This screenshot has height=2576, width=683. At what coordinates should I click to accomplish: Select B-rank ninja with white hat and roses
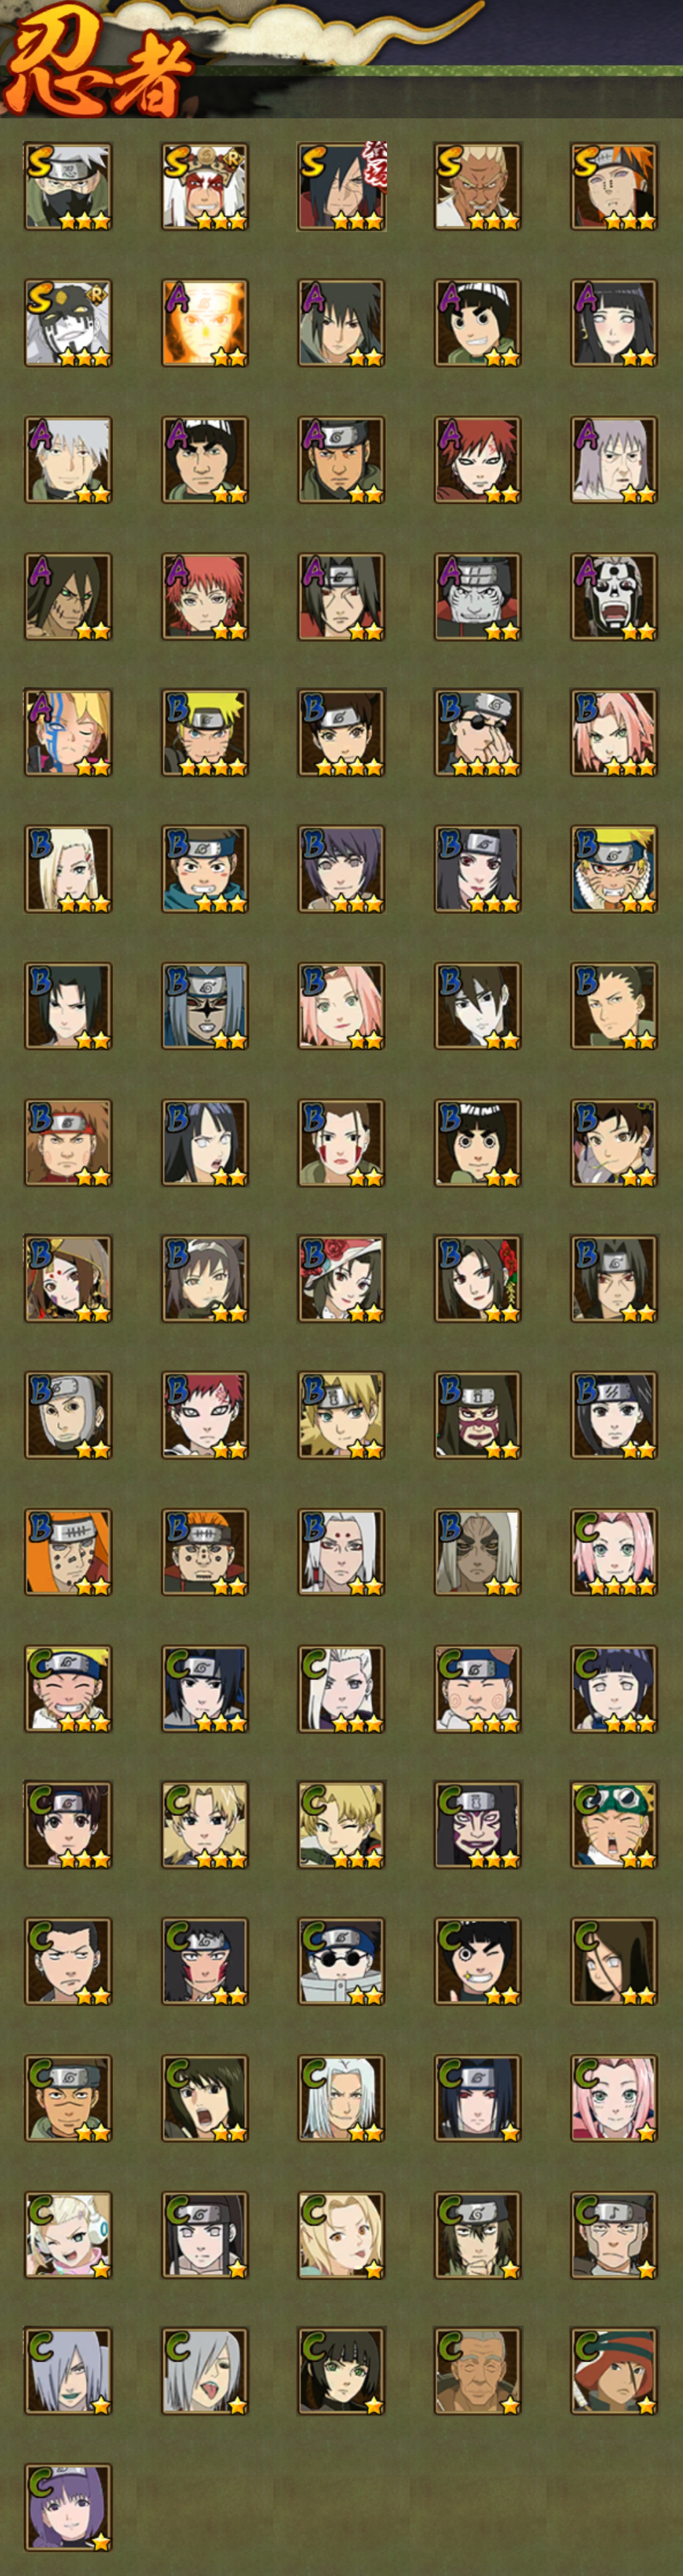click(341, 1279)
